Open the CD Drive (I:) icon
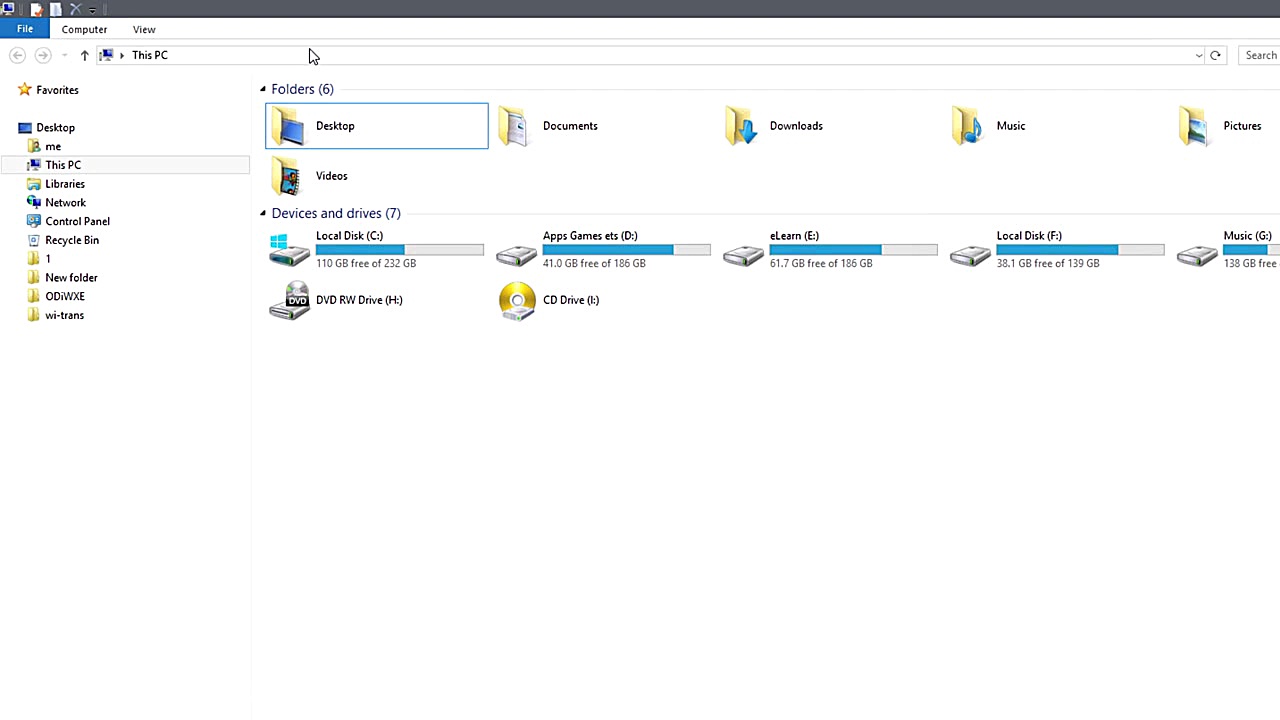This screenshot has width=1280, height=720. click(517, 300)
